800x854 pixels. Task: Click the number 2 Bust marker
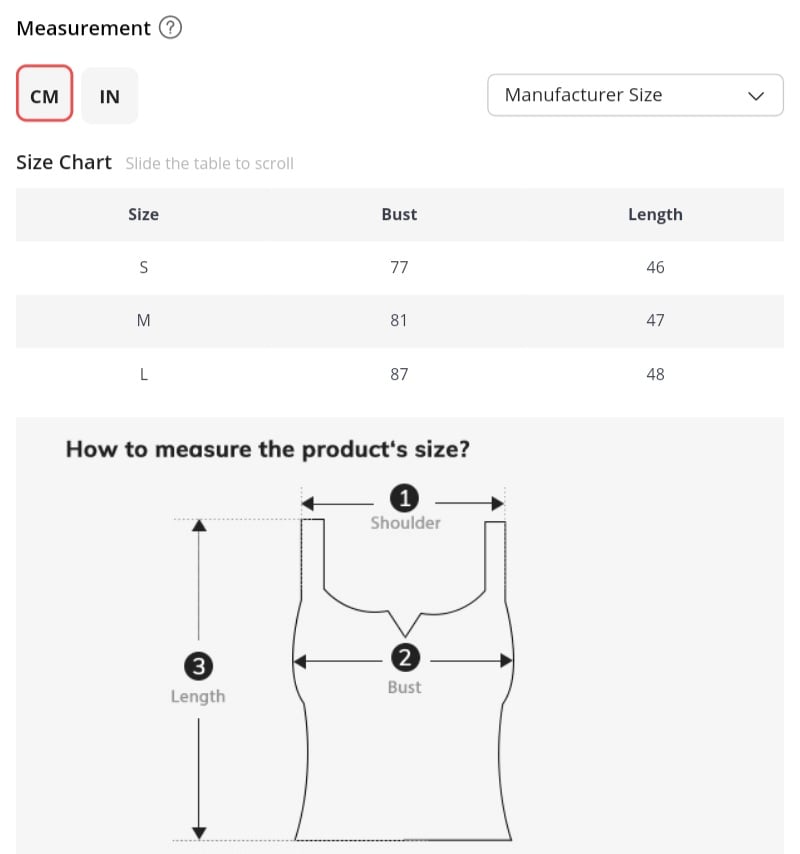point(405,657)
